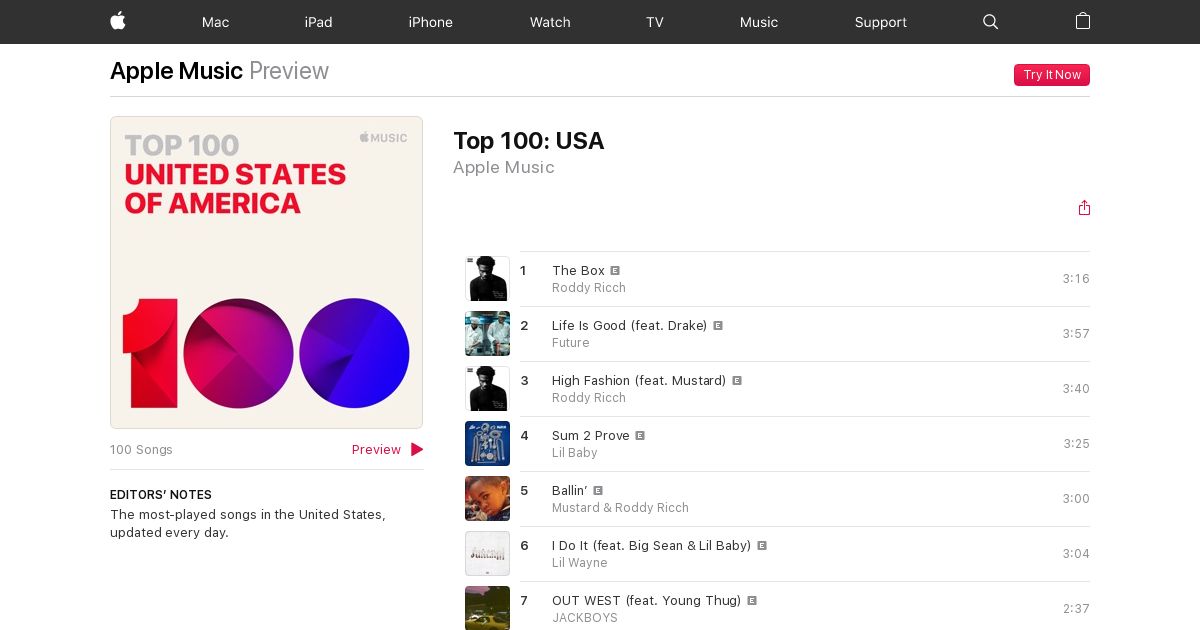Image resolution: width=1200 pixels, height=630 pixels.
Task: Go to the Support navigation item
Action: 881,22
